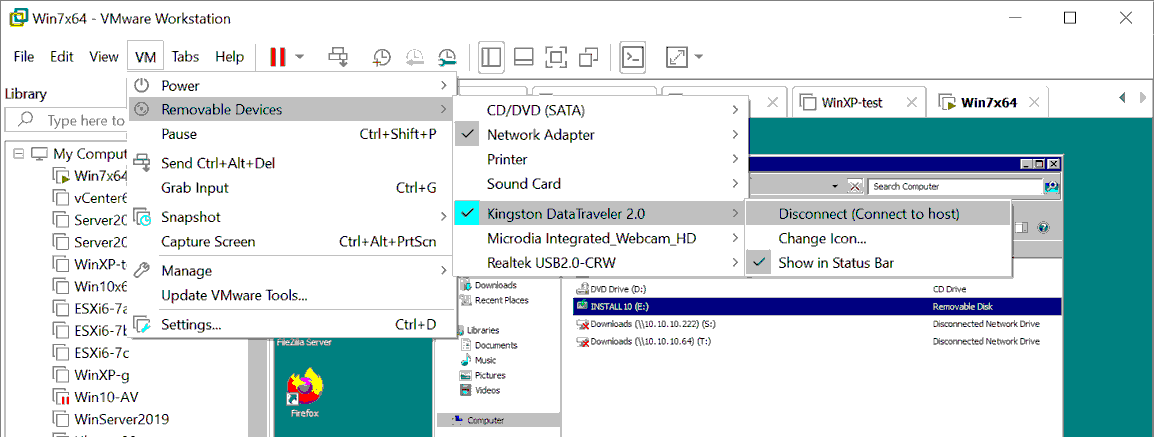
Task: Select DVD Drive (D:) in guest Explorer
Action: tap(612, 289)
